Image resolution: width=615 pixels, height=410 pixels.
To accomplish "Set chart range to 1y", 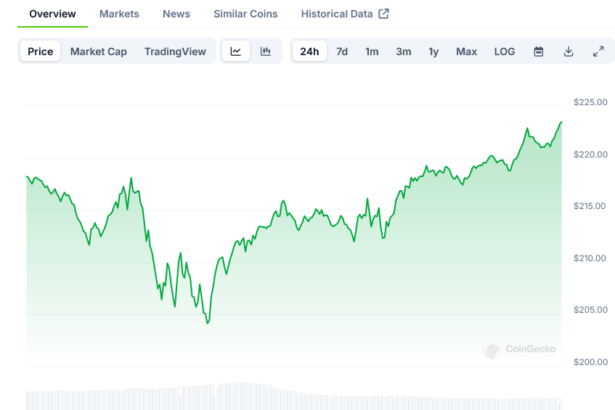I will click(x=433, y=51).
